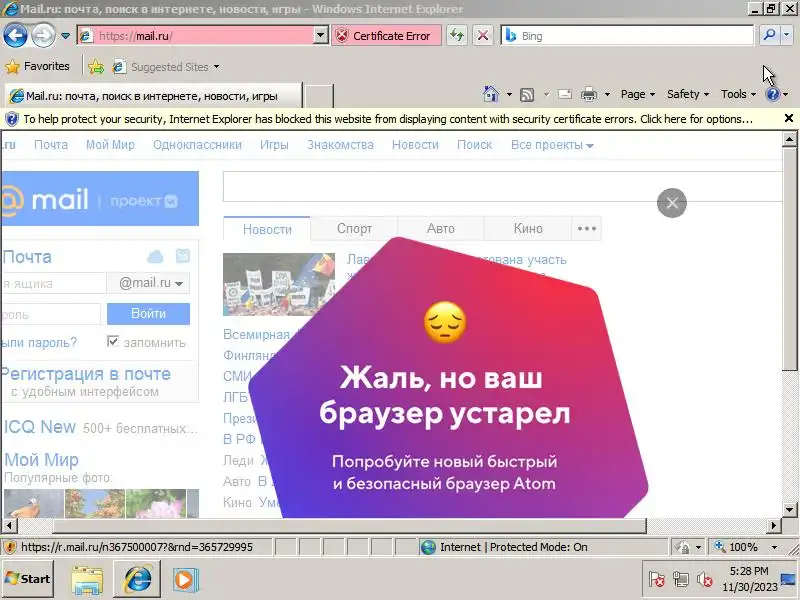Open the recent pages dropdown beside Forward
This screenshot has height=600, width=800.
pos(65,36)
